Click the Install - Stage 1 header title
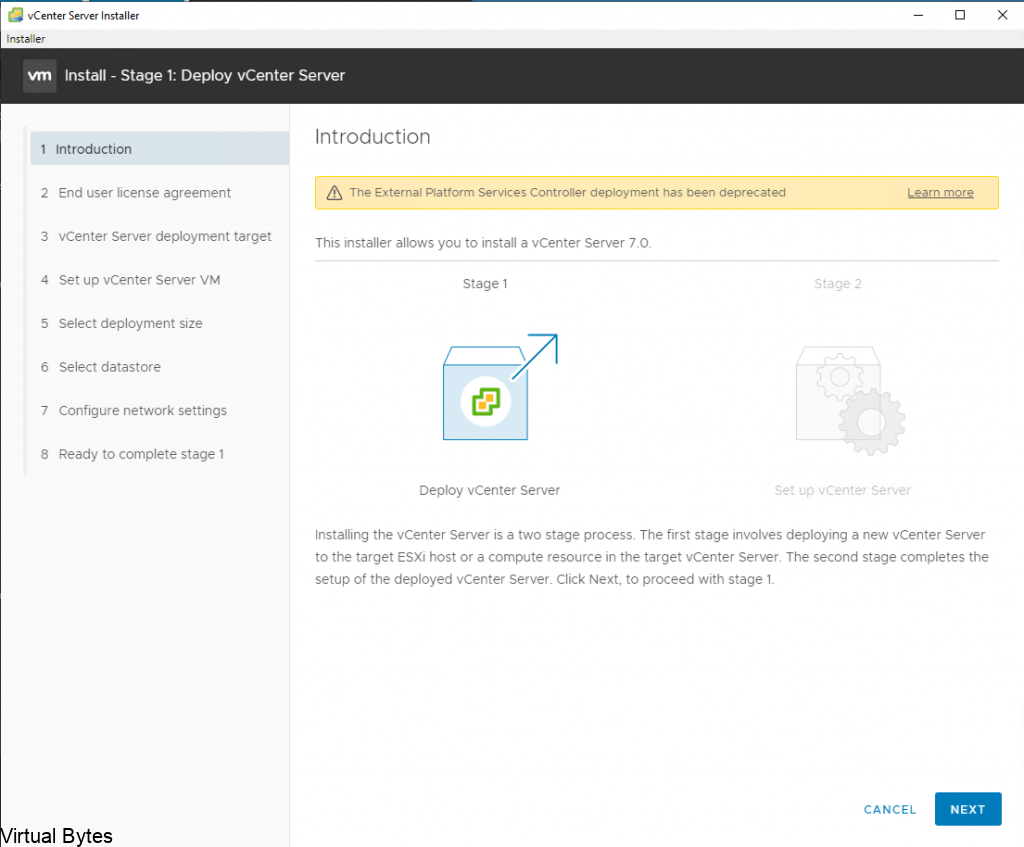Viewport: 1024px width, 847px height. click(204, 76)
